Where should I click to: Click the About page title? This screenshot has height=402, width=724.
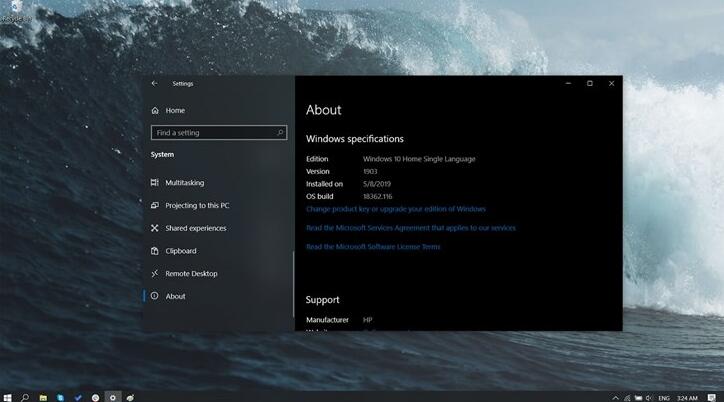[324, 110]
